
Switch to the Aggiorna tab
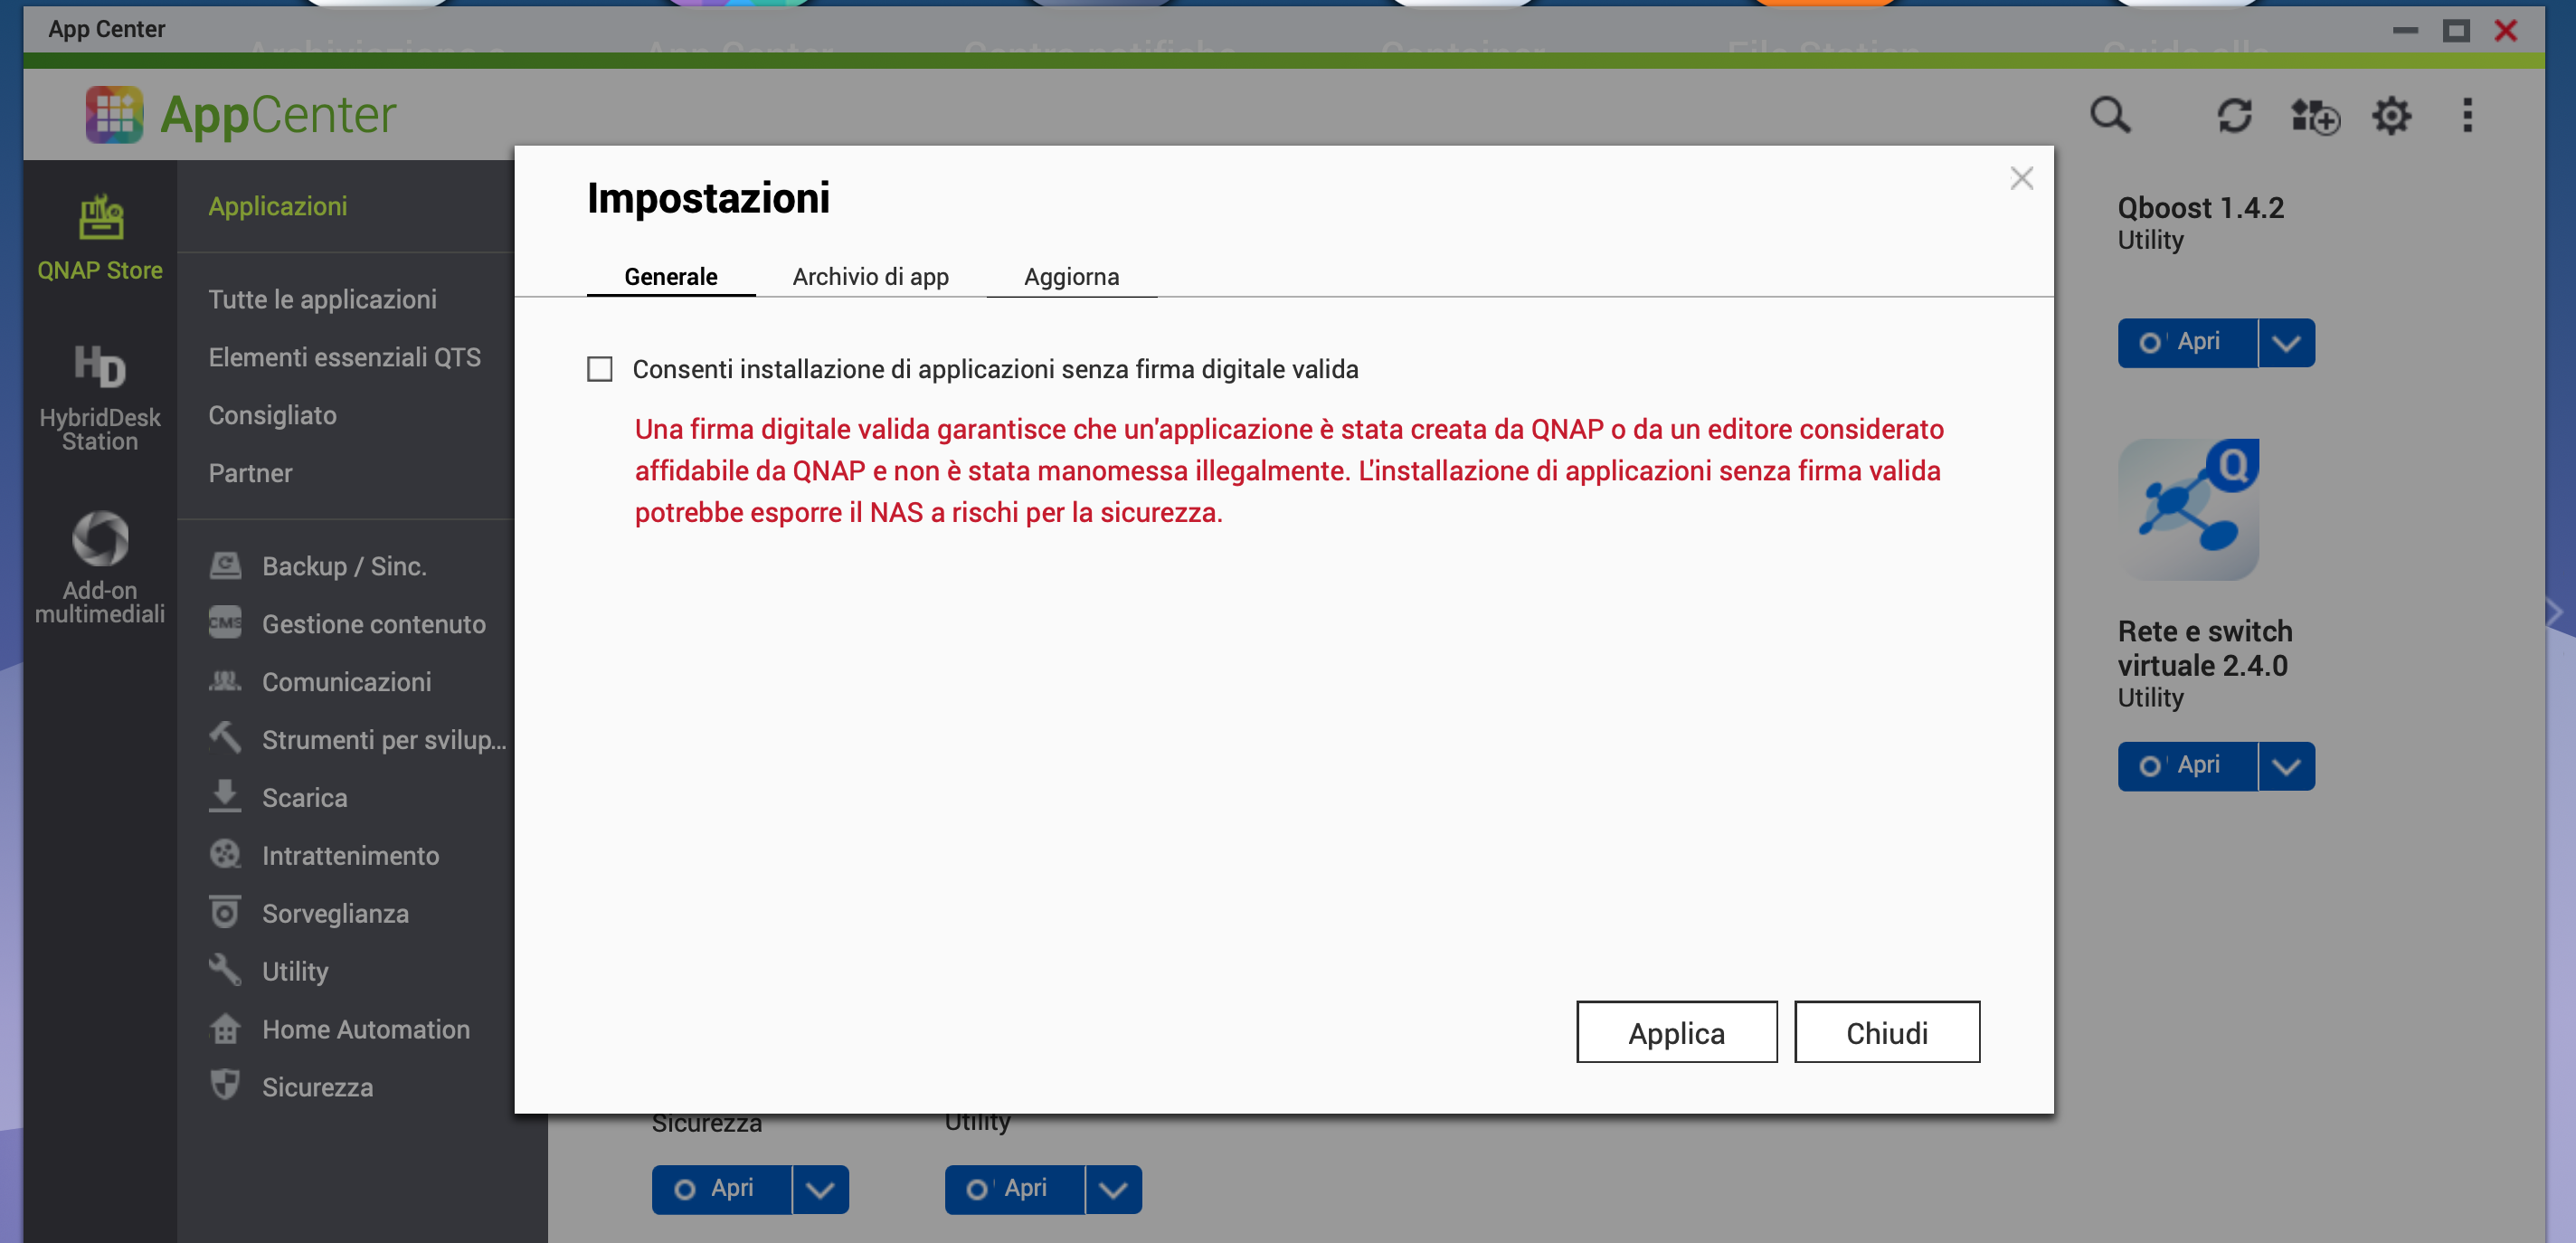(1070, 276)
